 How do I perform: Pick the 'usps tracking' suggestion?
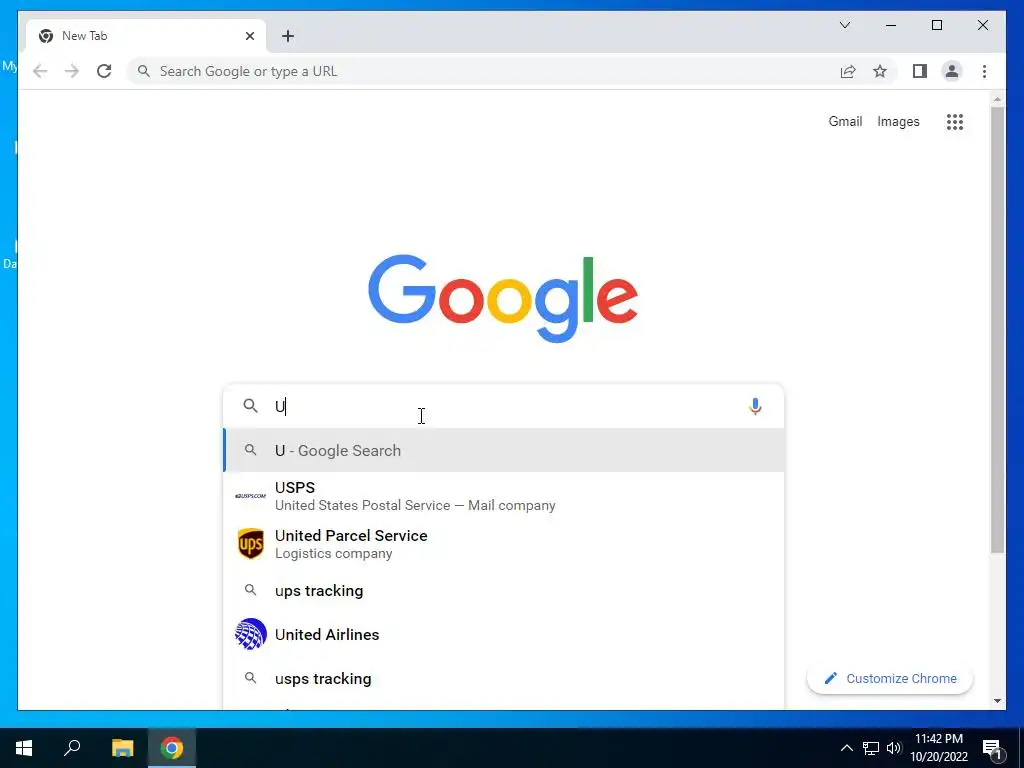click(504, 679)
